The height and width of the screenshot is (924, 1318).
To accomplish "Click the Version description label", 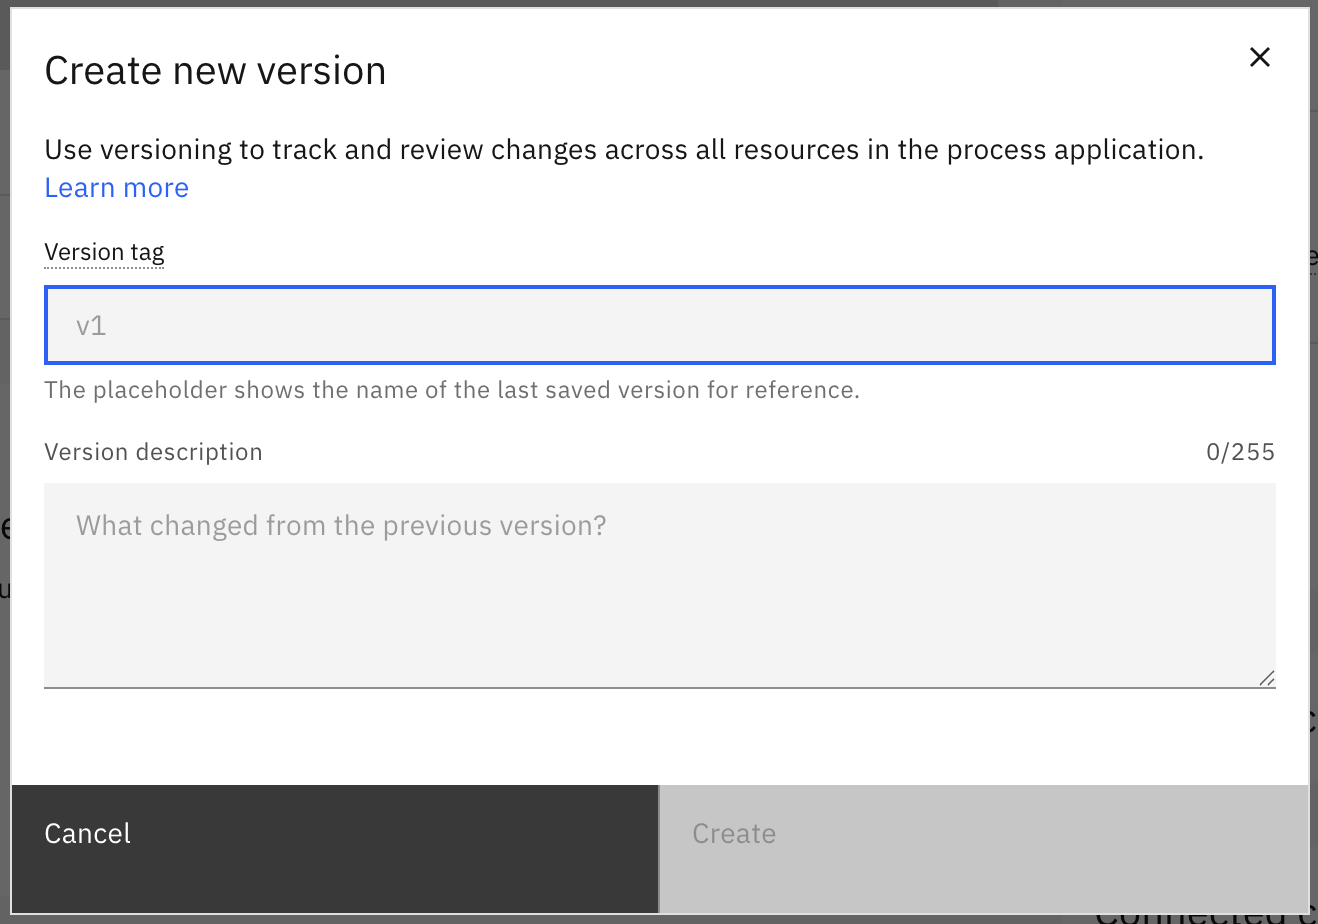I will [153, 452].
